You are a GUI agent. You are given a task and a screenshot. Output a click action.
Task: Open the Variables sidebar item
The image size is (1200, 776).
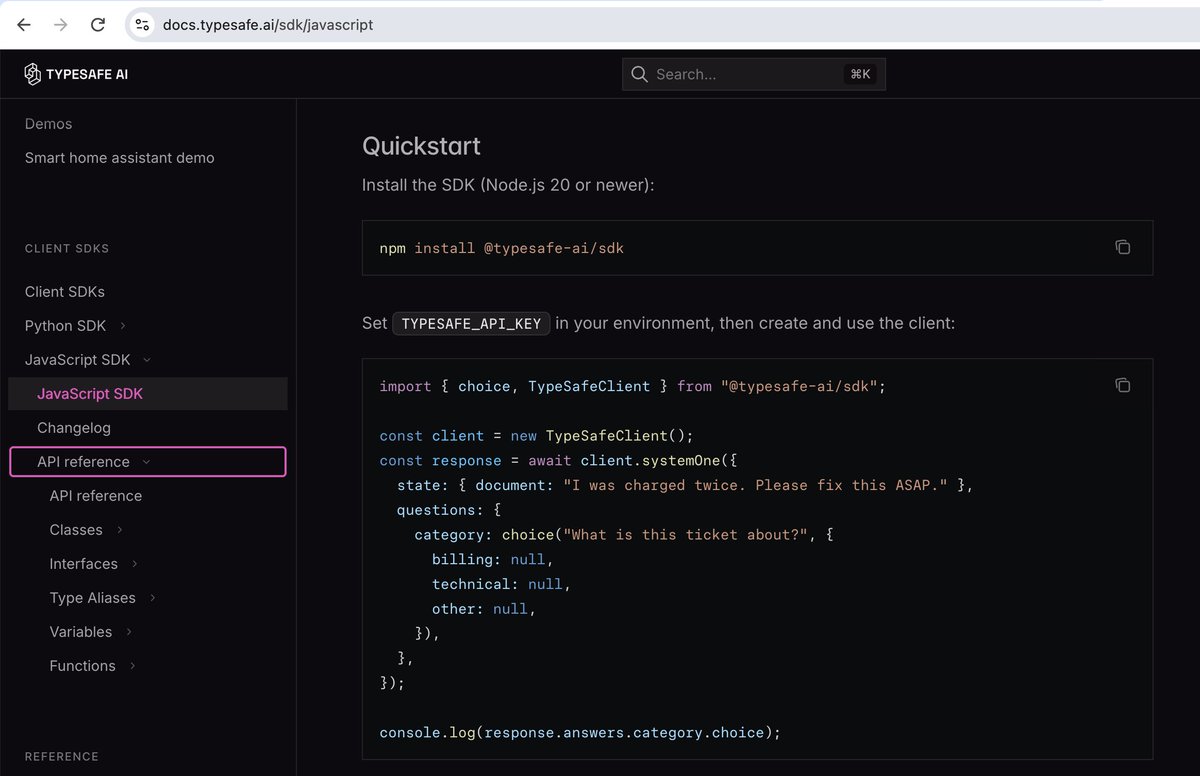(x=81, y=632)
